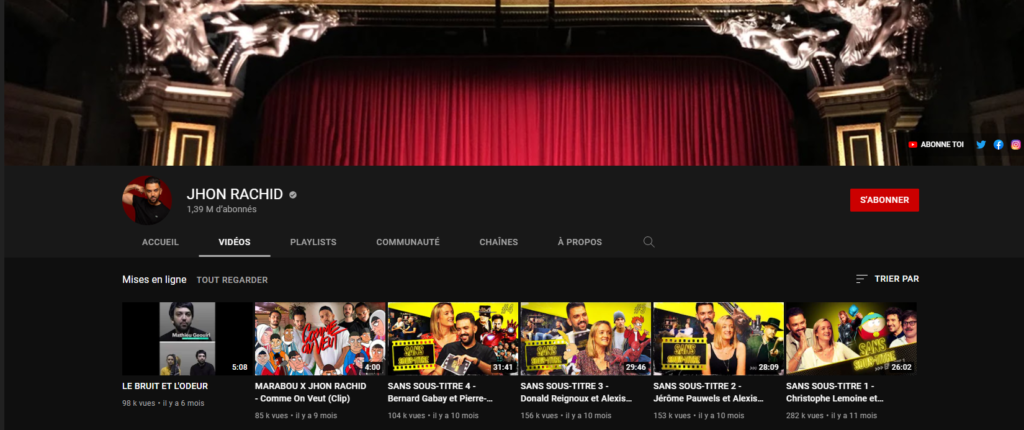Open the Facebook link in the banner
The height and width of the screenshot is (430, 1024).
999,144
